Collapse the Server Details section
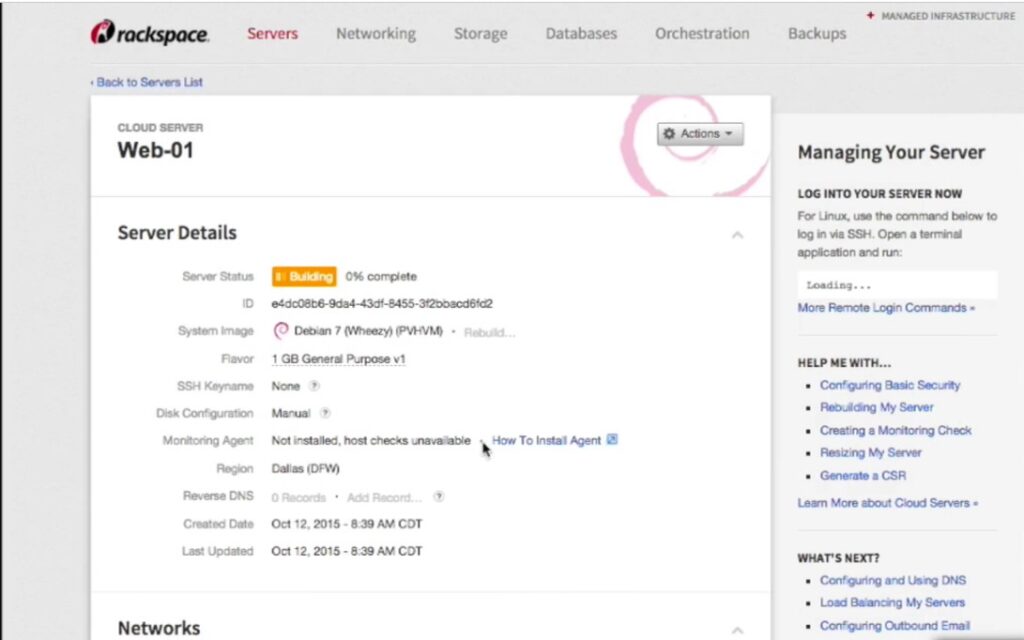This screenshot has width=1024, height=640. point(737,235)
